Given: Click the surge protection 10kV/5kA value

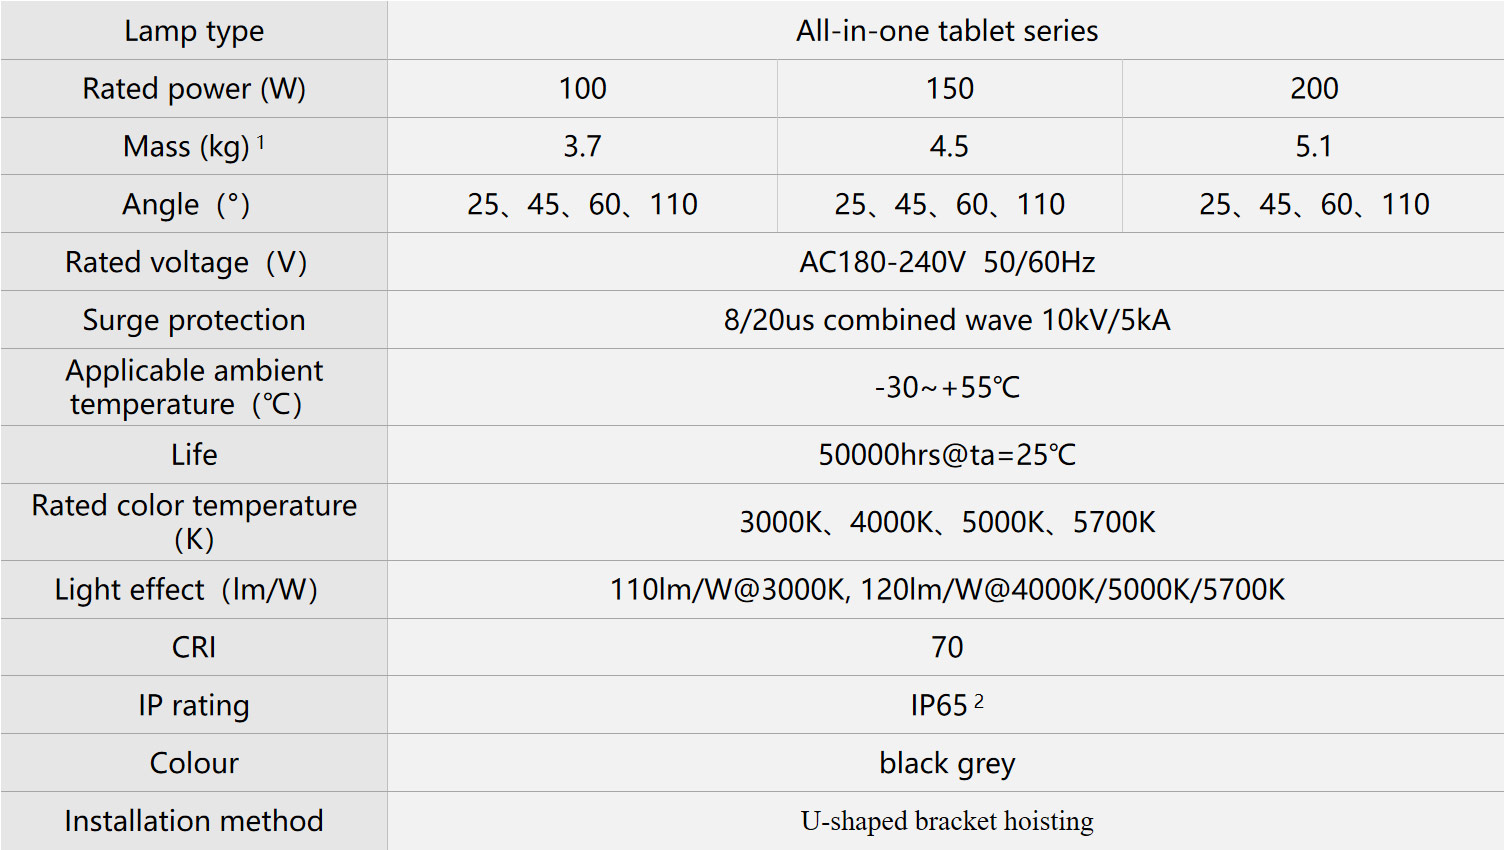Looking at the screenshot, I should 946,320.
